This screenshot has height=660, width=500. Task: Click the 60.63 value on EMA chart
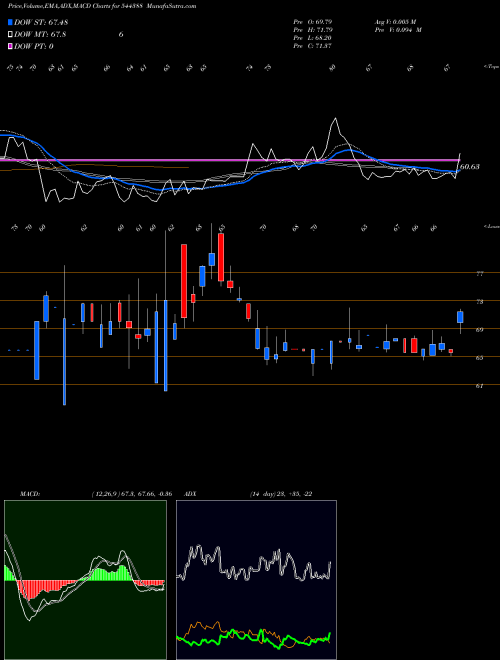[x=469, y=167]
